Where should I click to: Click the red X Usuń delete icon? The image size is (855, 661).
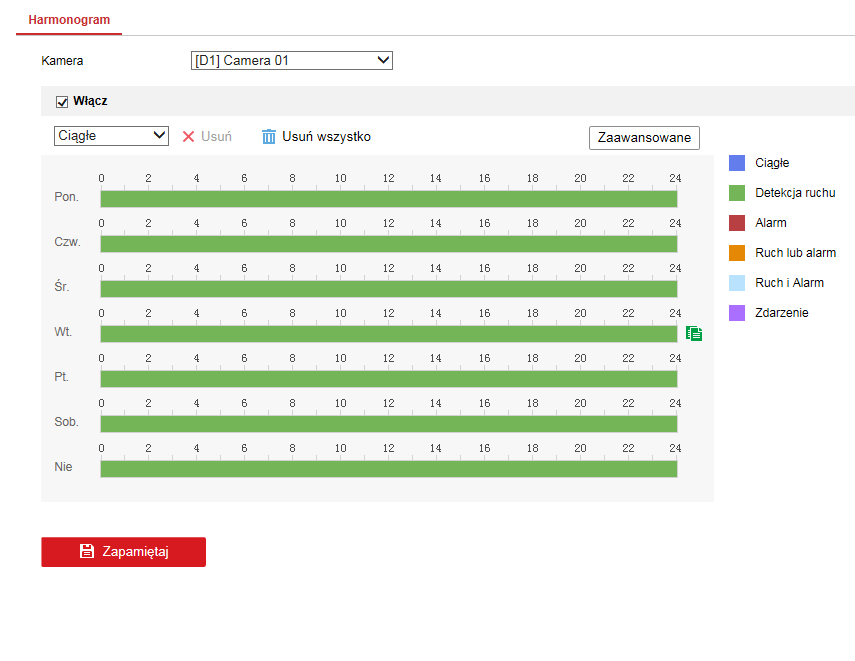(x=189, y=136)
